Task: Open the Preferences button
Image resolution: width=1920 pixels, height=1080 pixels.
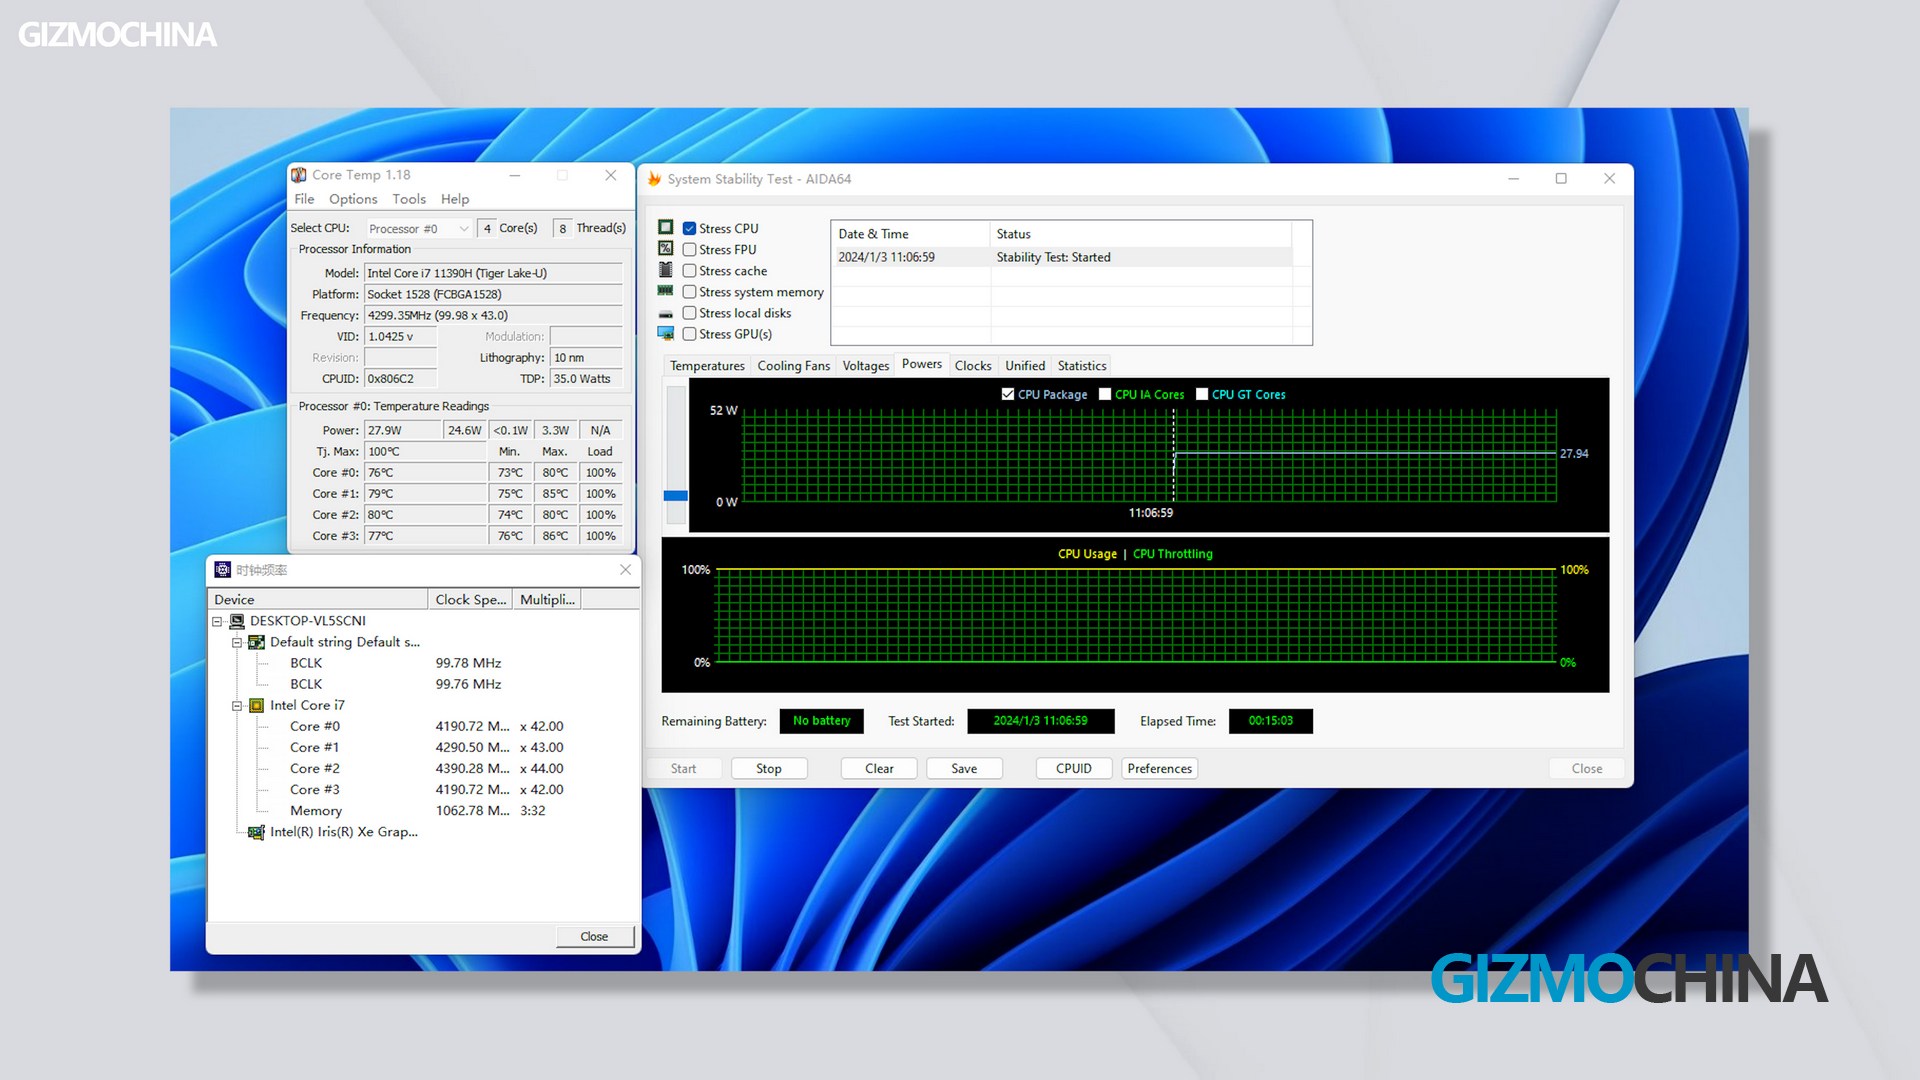Action: click(x=1159, y=768)
